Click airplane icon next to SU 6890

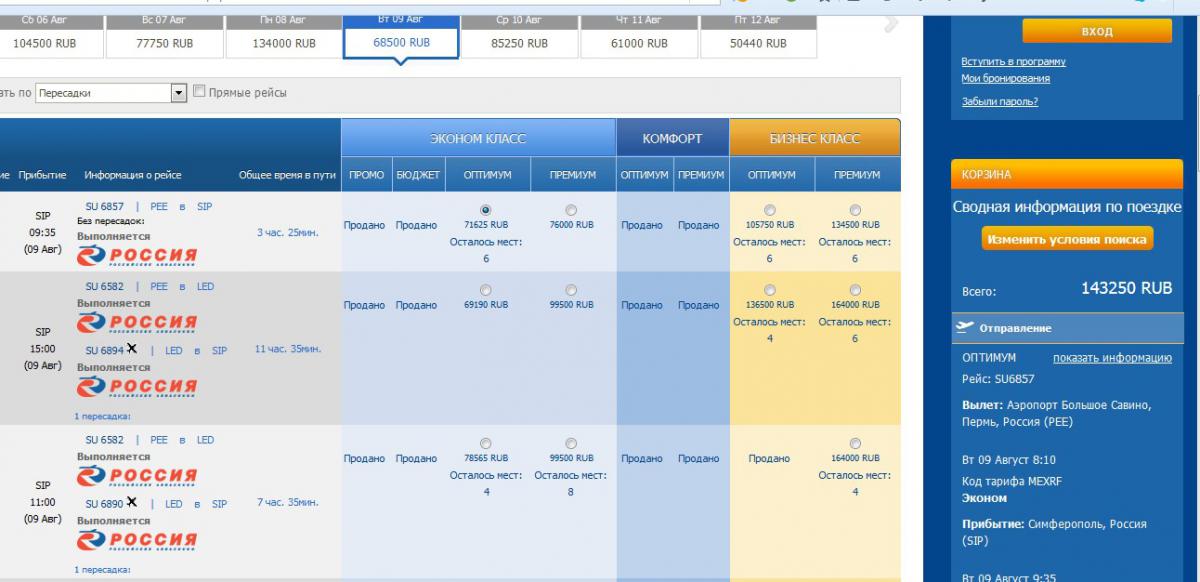click(132, 502)
